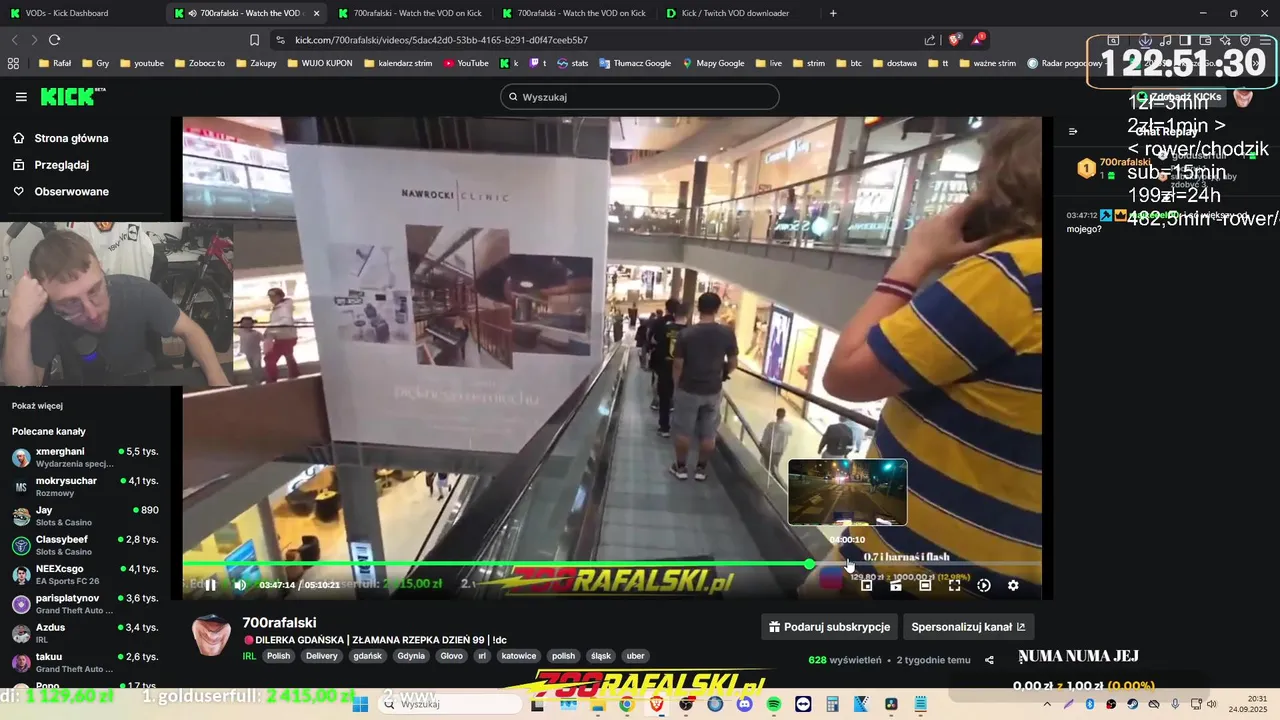
Task: Open the NEEXcsgo recommended channel
Action: click(x=85, y=574)
